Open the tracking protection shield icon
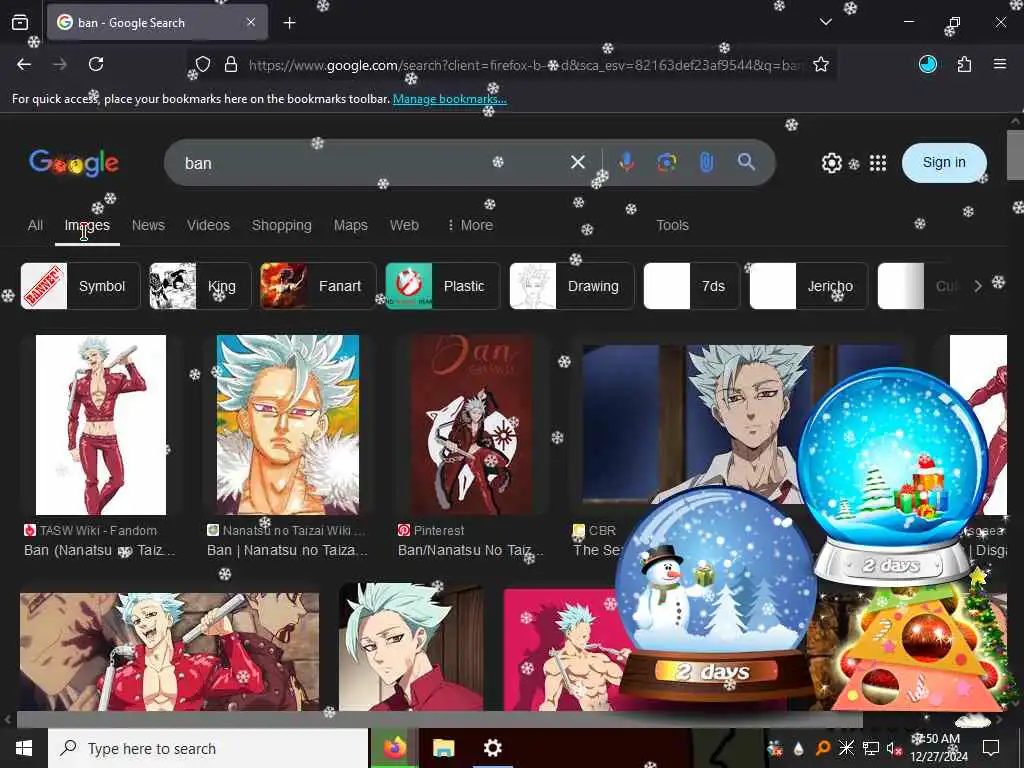 tap(203, 64)
